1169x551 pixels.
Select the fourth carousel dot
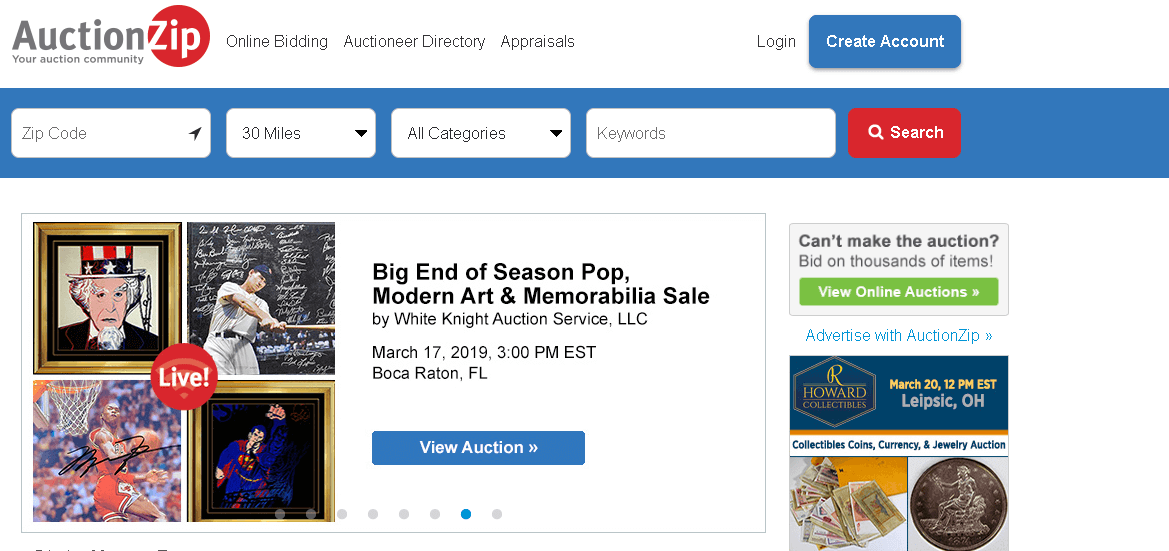pyautogui.click(x=373, y=514)
